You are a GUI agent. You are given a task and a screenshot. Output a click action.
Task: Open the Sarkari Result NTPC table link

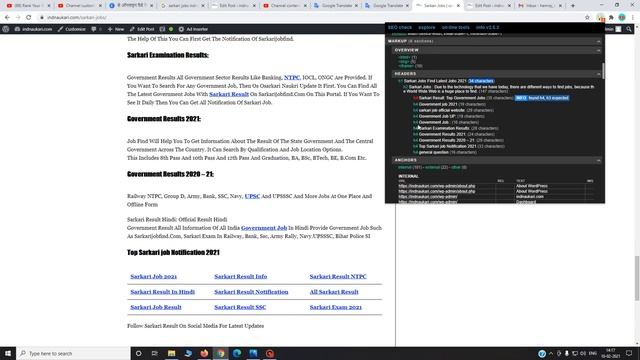[338, 277]
